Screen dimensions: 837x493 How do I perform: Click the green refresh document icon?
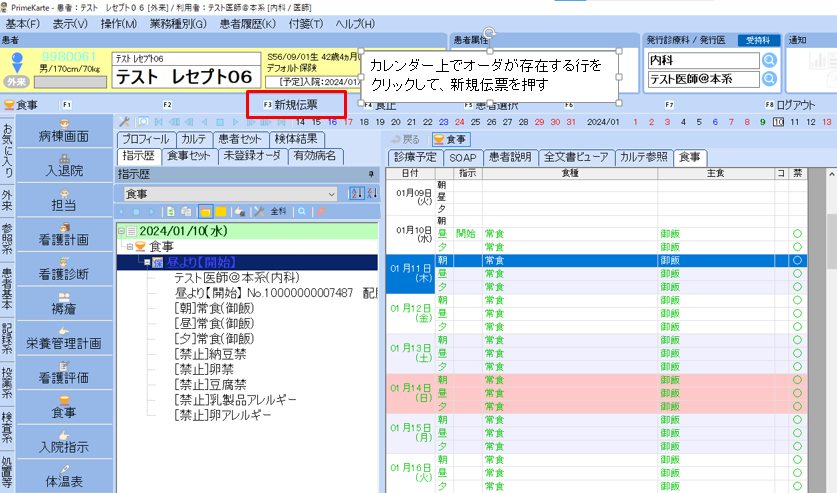171,211
